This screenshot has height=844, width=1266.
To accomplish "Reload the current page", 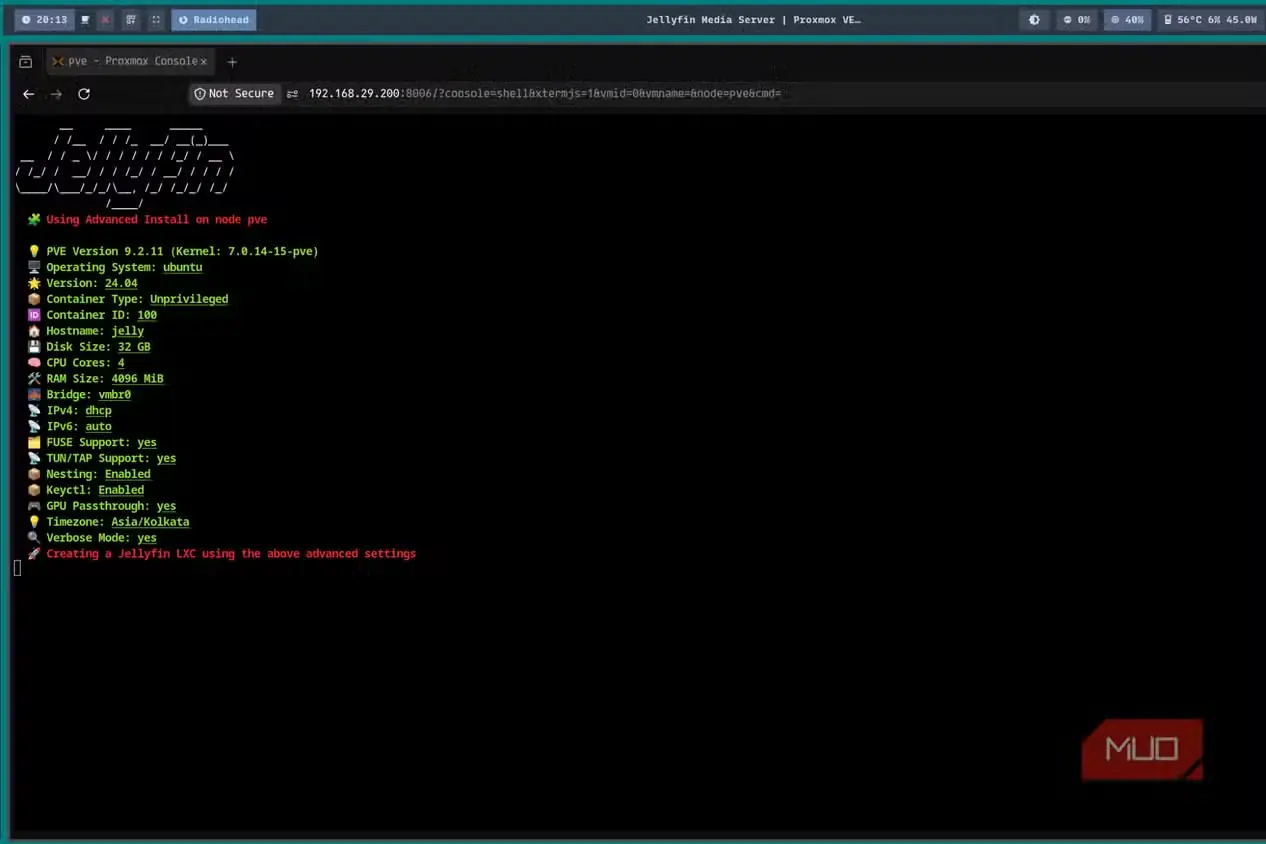I will click(x=84, y=94).
